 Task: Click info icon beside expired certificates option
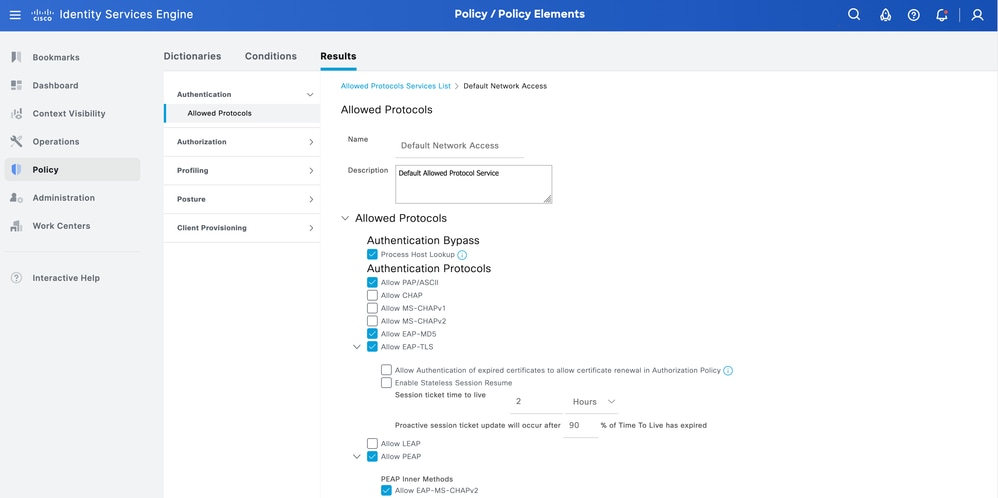[728, 370]
